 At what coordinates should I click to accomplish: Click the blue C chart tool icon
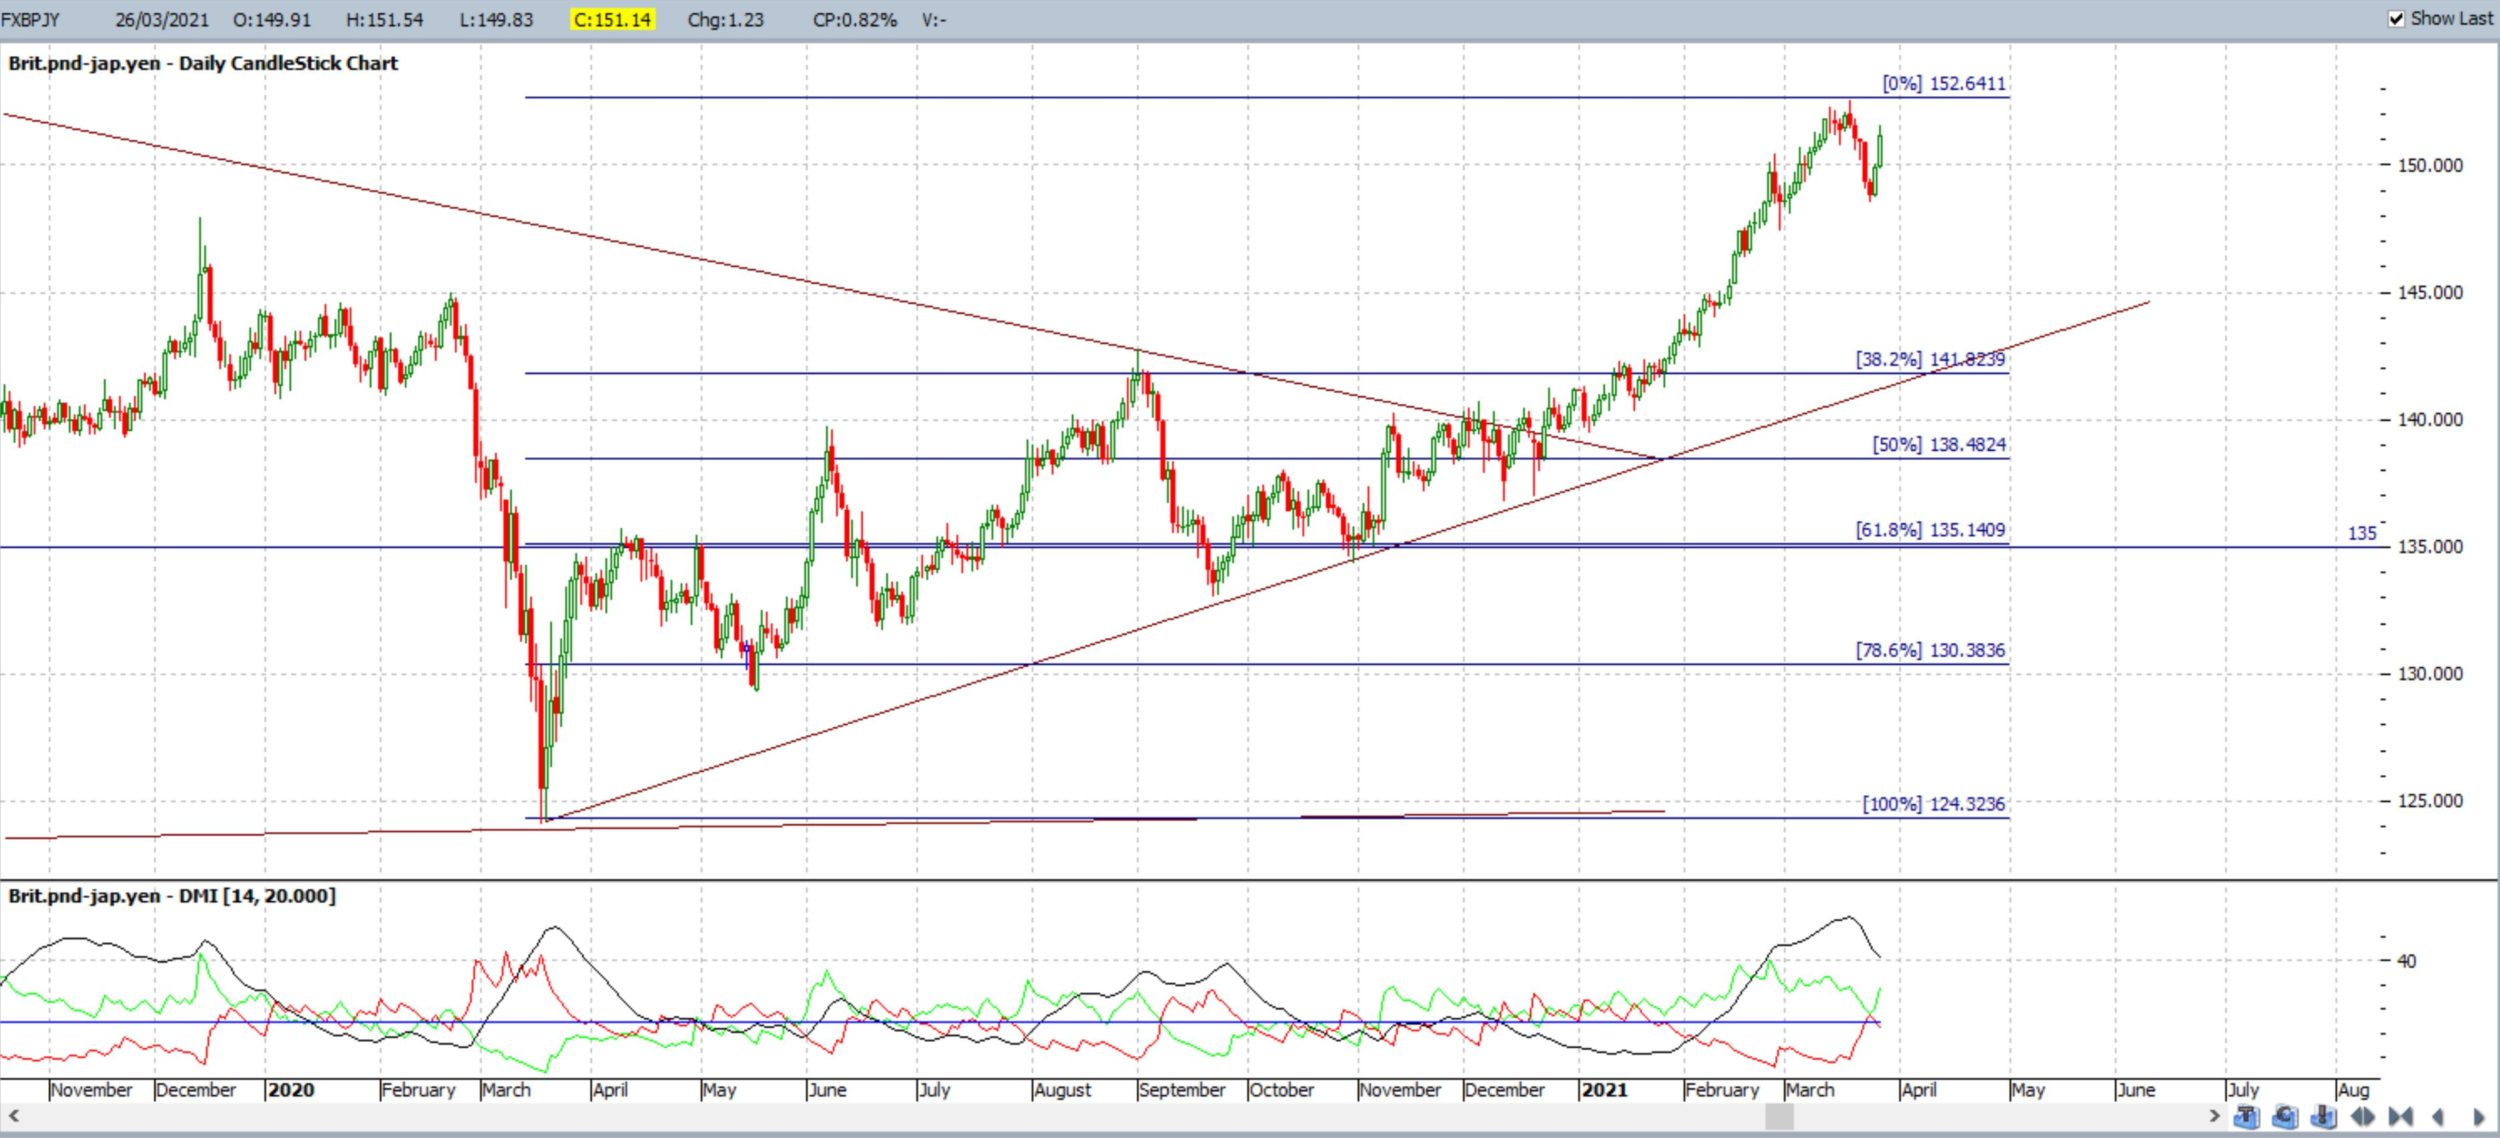tap(2285, 1116)
